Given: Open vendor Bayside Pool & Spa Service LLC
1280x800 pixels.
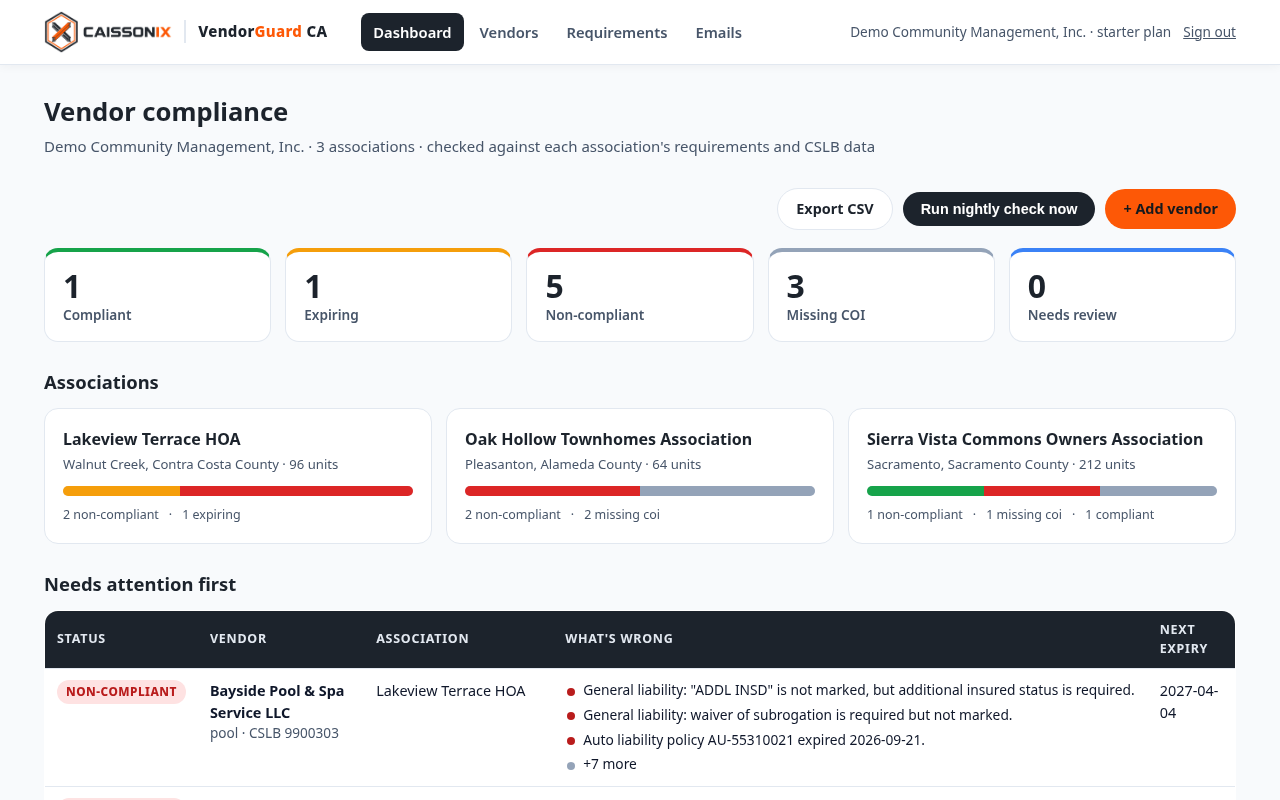Looking at the screenshot, I should (277, 701).
